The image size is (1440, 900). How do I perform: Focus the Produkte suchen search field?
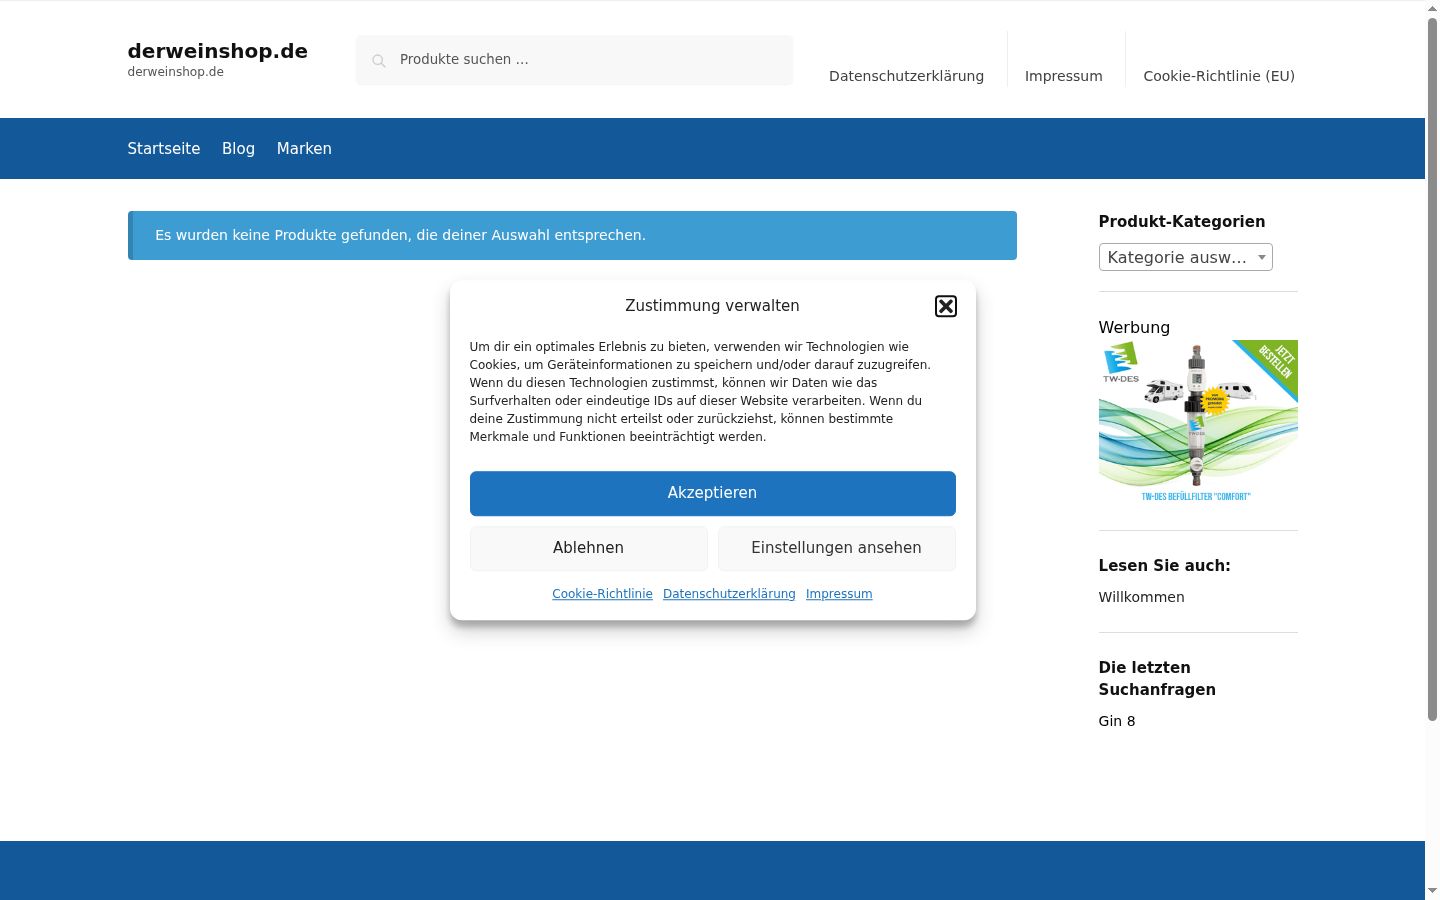click(x=574, y=60)
